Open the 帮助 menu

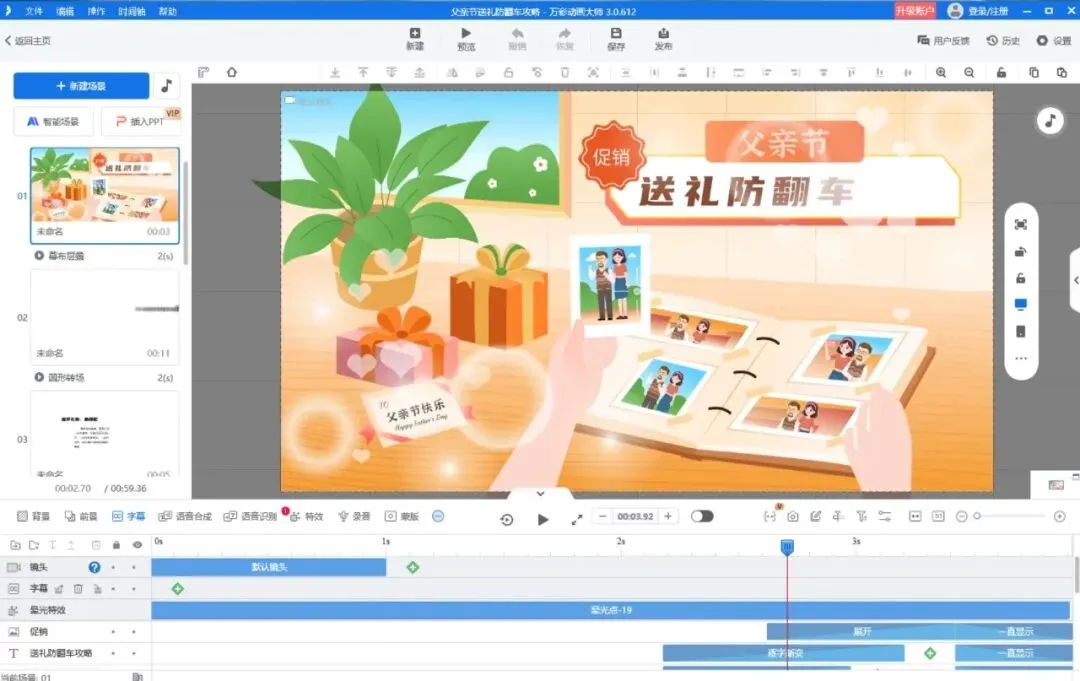click(167, 11)
